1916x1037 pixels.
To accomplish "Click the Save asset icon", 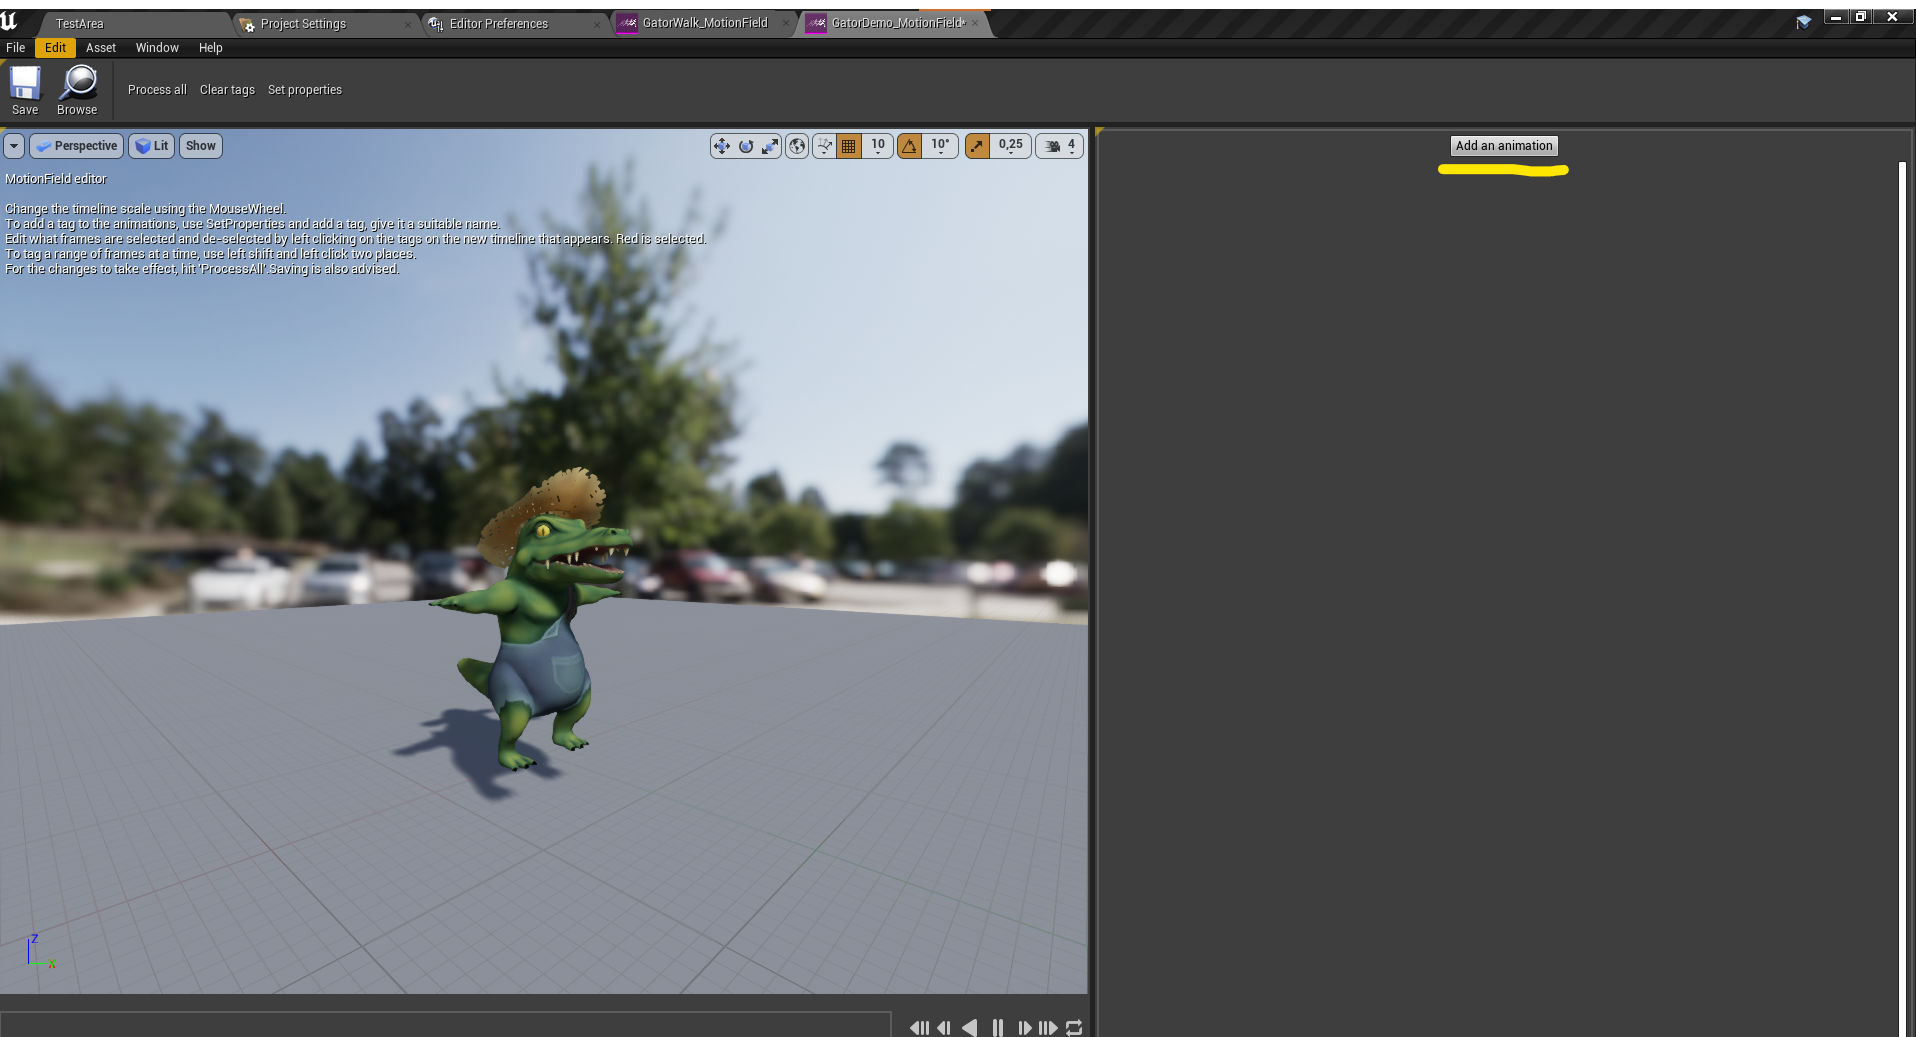I will [x=25, y=90].
